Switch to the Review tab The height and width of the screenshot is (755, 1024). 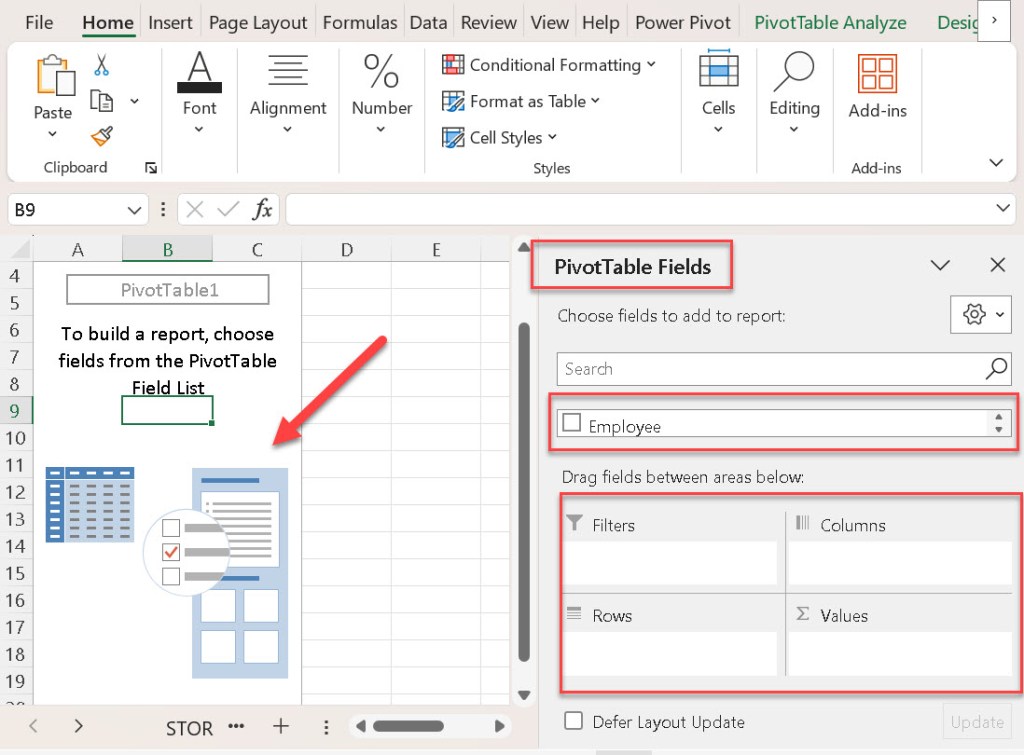pos(488,23)
